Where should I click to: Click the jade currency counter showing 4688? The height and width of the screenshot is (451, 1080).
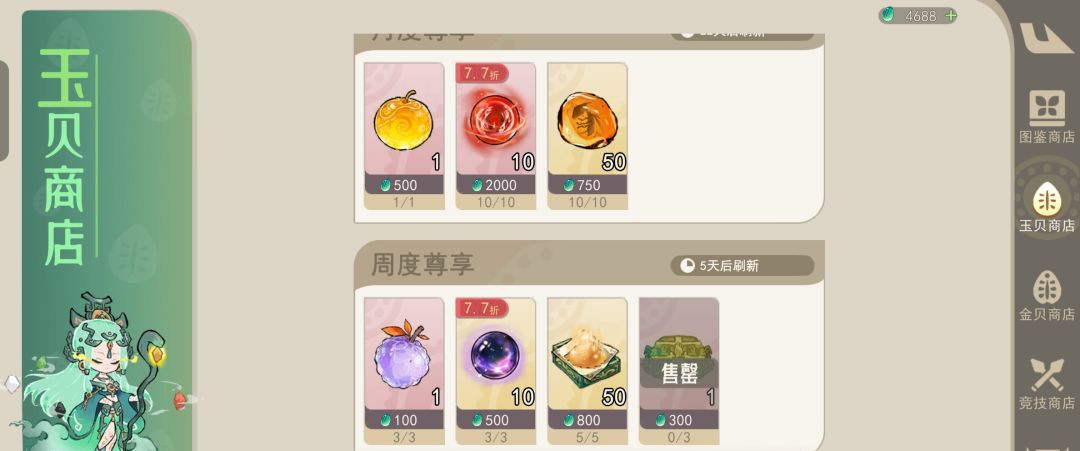[917, 16]
